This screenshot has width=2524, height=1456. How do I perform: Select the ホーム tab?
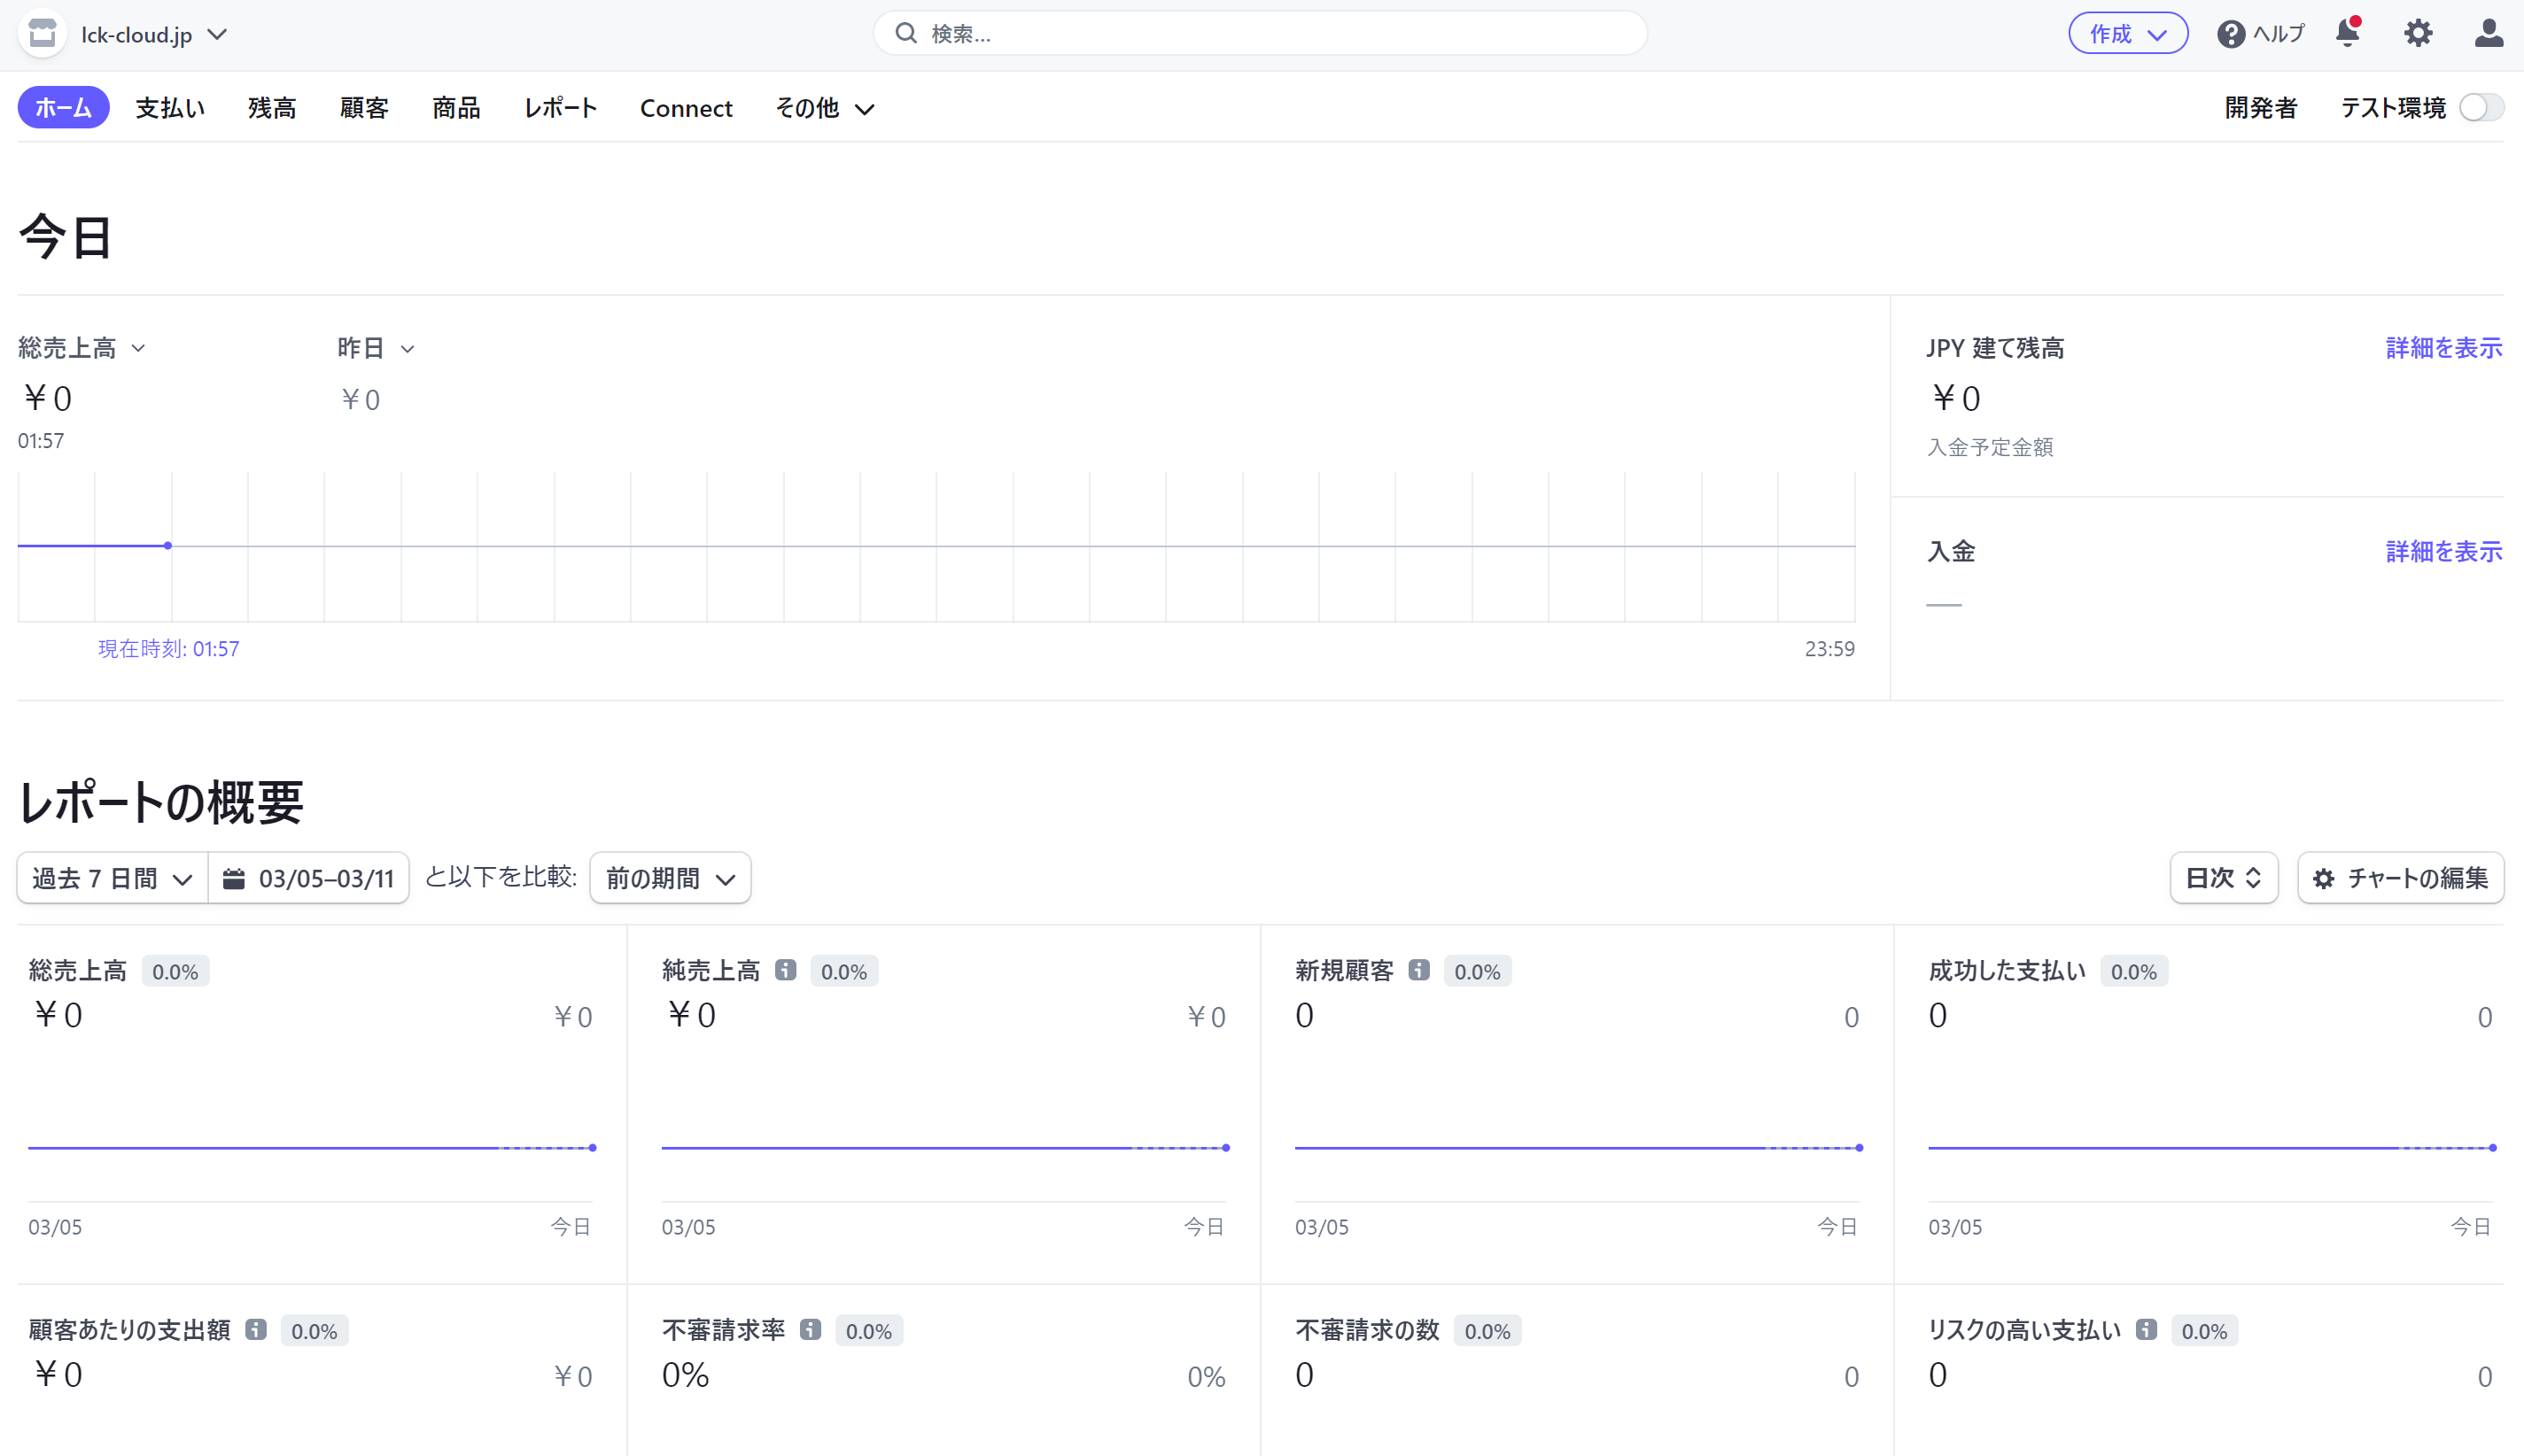coord(63,108)
